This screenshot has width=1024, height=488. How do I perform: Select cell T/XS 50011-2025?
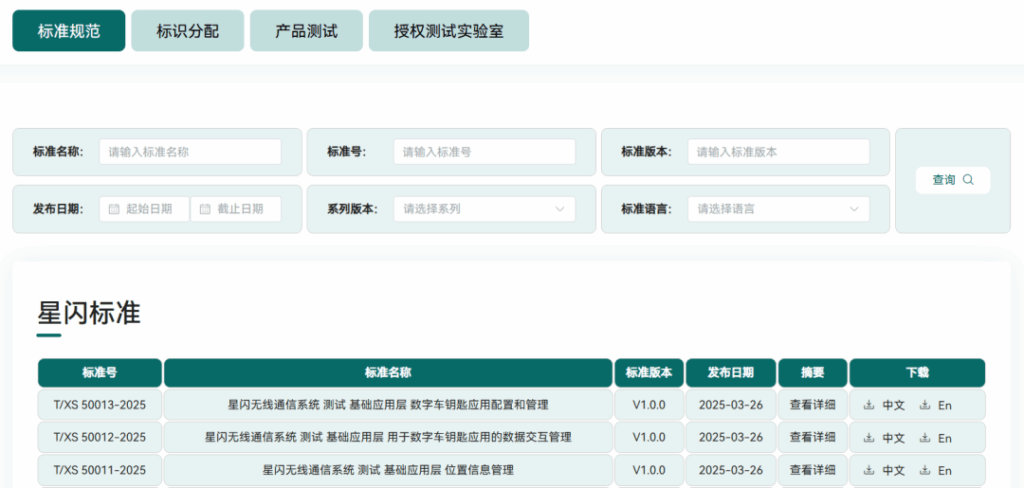[x=100, y=470]
